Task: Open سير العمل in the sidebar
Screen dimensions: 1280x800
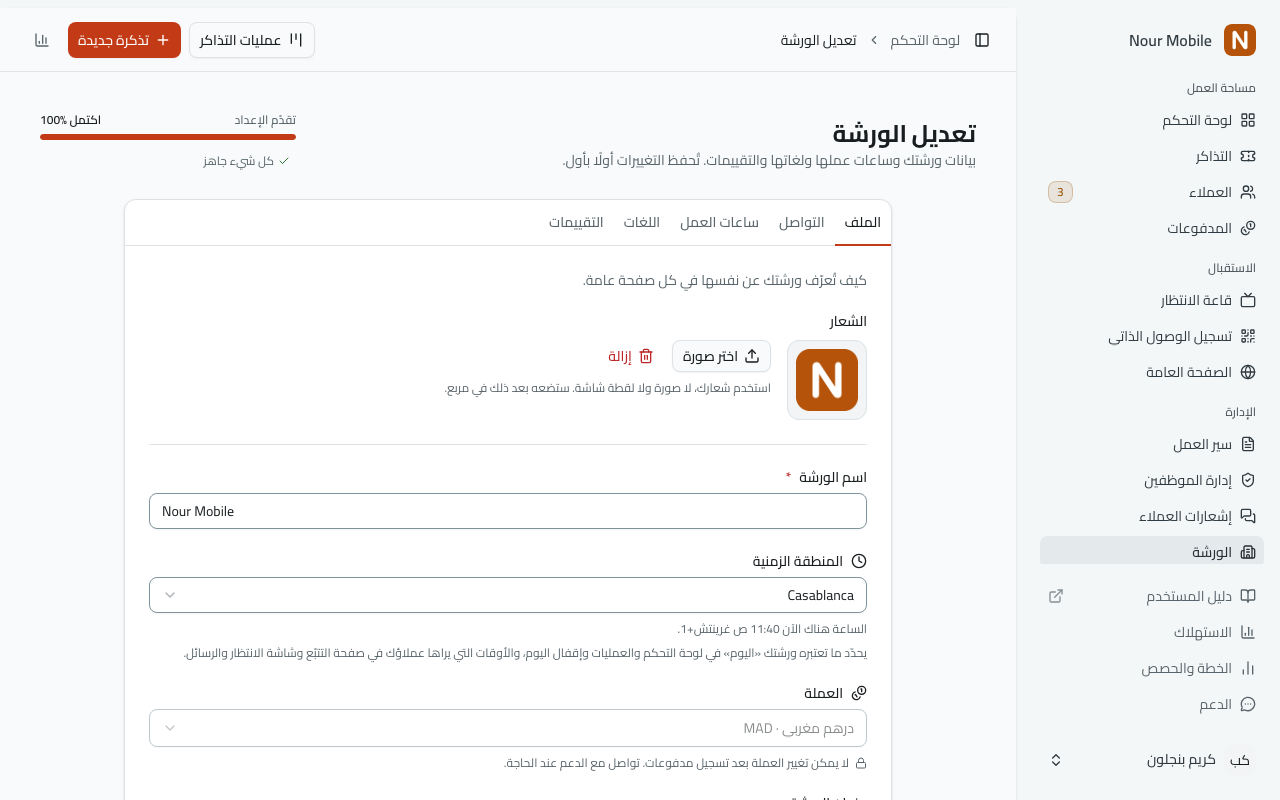Action: 1152,444
